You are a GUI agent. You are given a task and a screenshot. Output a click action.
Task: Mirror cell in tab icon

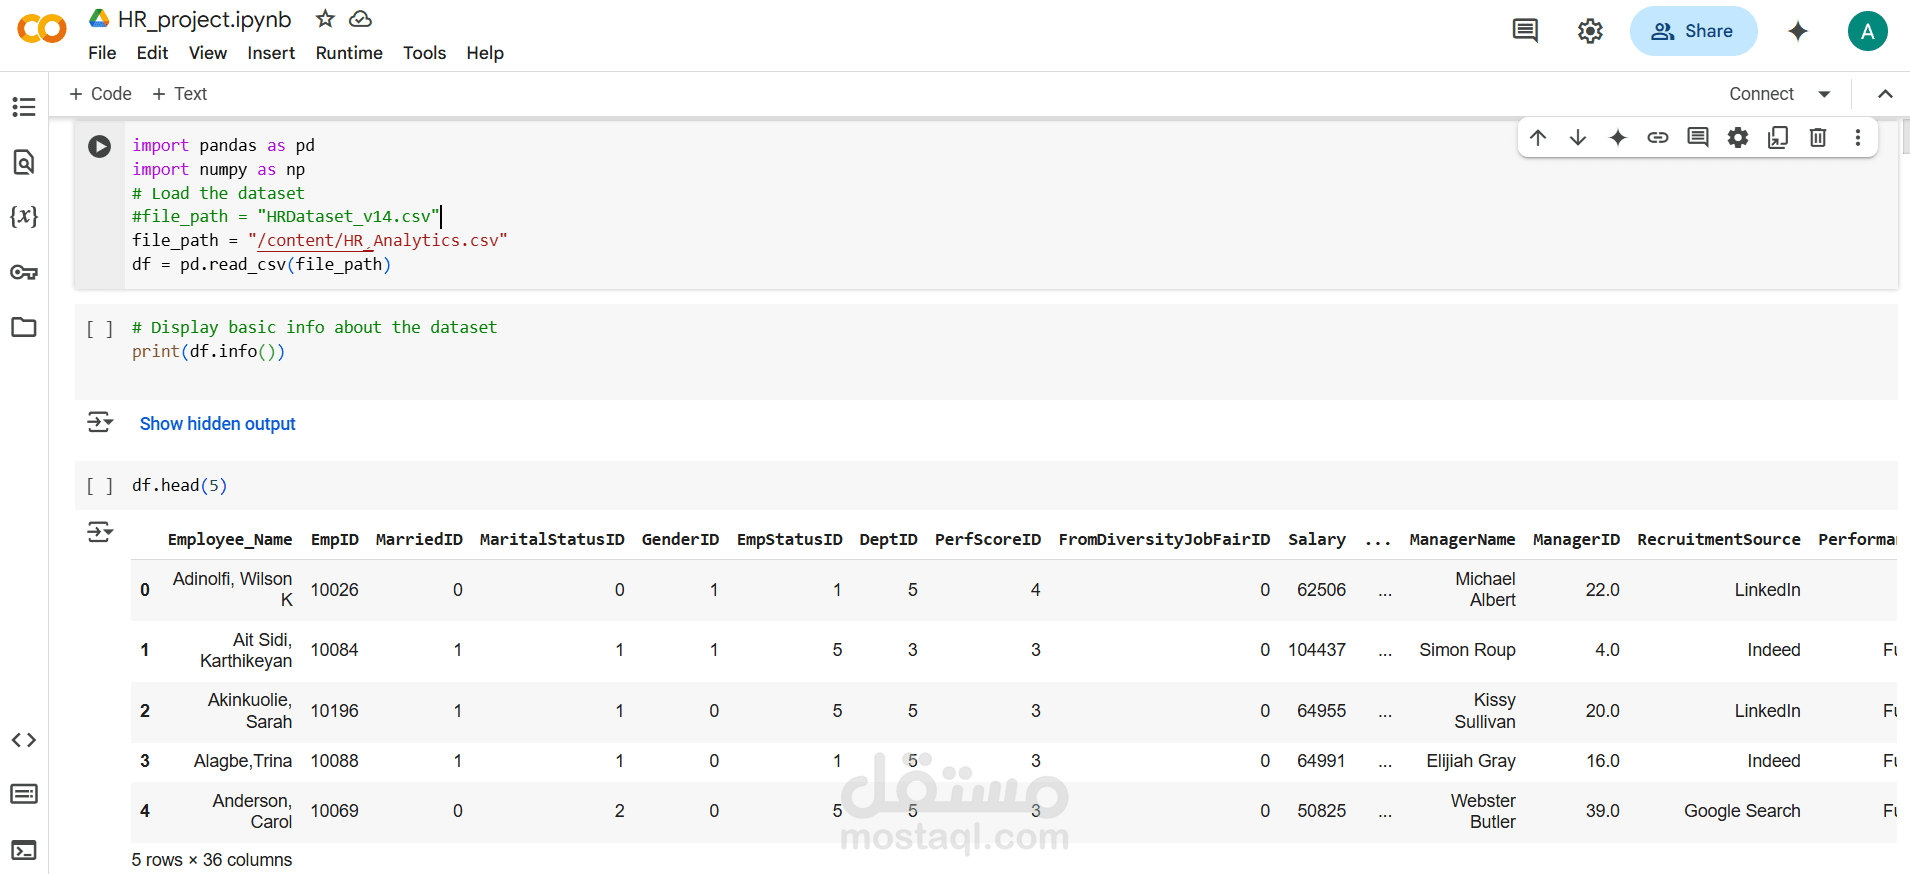1778,138
